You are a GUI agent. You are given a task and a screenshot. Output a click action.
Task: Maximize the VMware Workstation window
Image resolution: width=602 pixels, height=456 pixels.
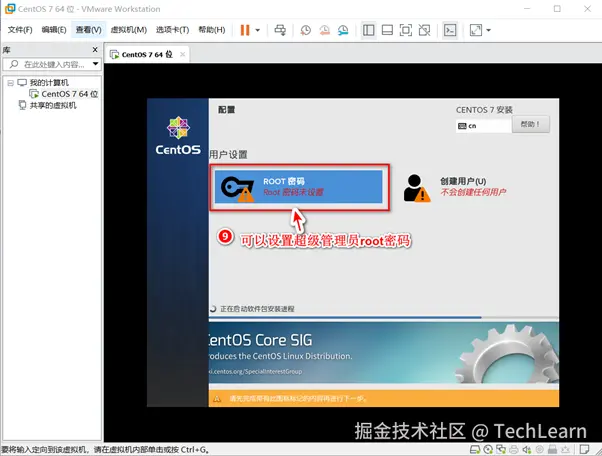coord(557,8)
